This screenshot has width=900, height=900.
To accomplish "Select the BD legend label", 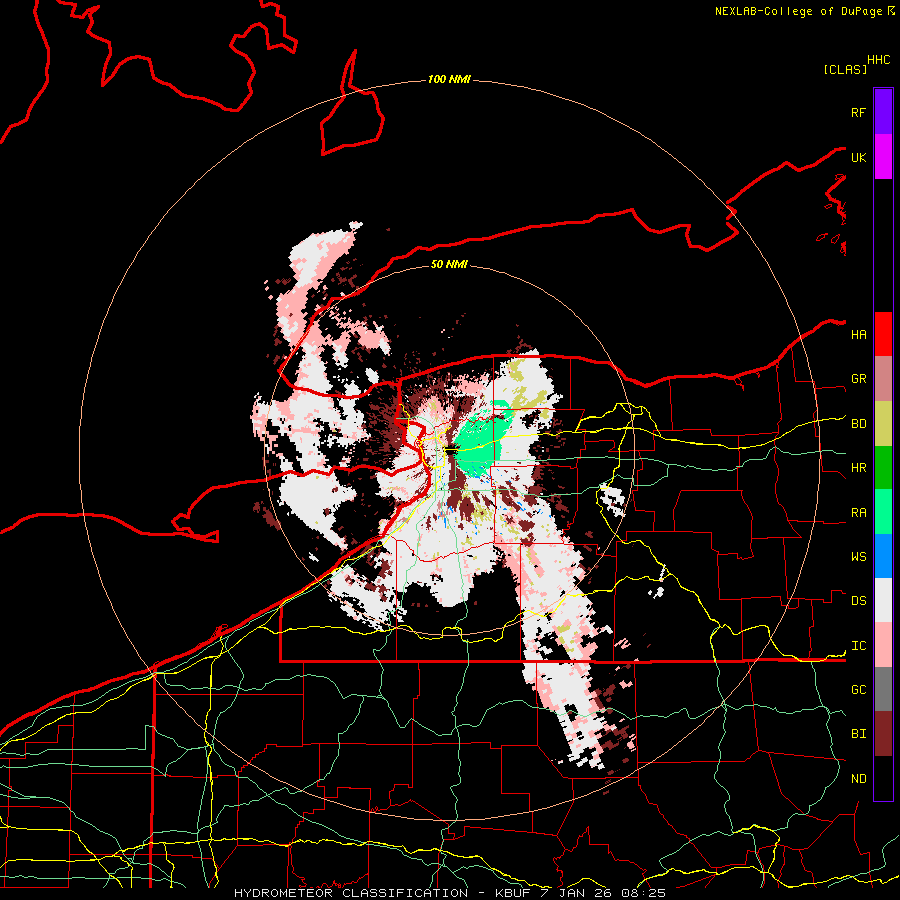I will click(858, 424).
